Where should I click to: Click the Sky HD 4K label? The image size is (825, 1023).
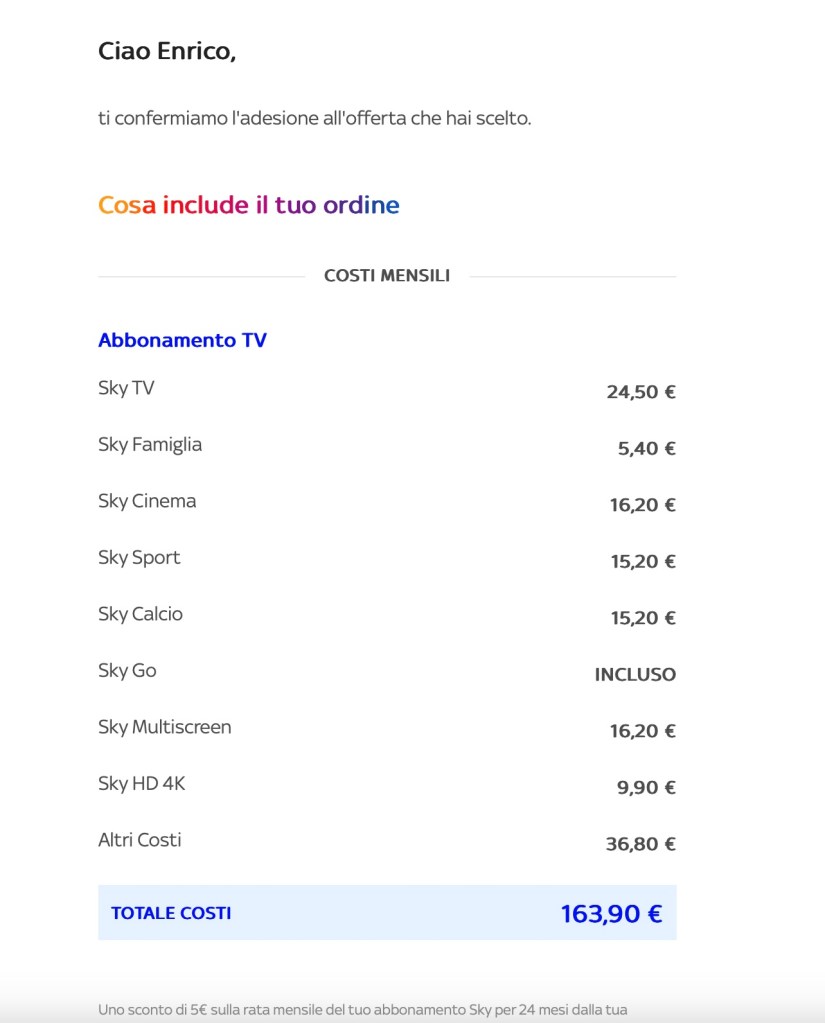[141, 784]
